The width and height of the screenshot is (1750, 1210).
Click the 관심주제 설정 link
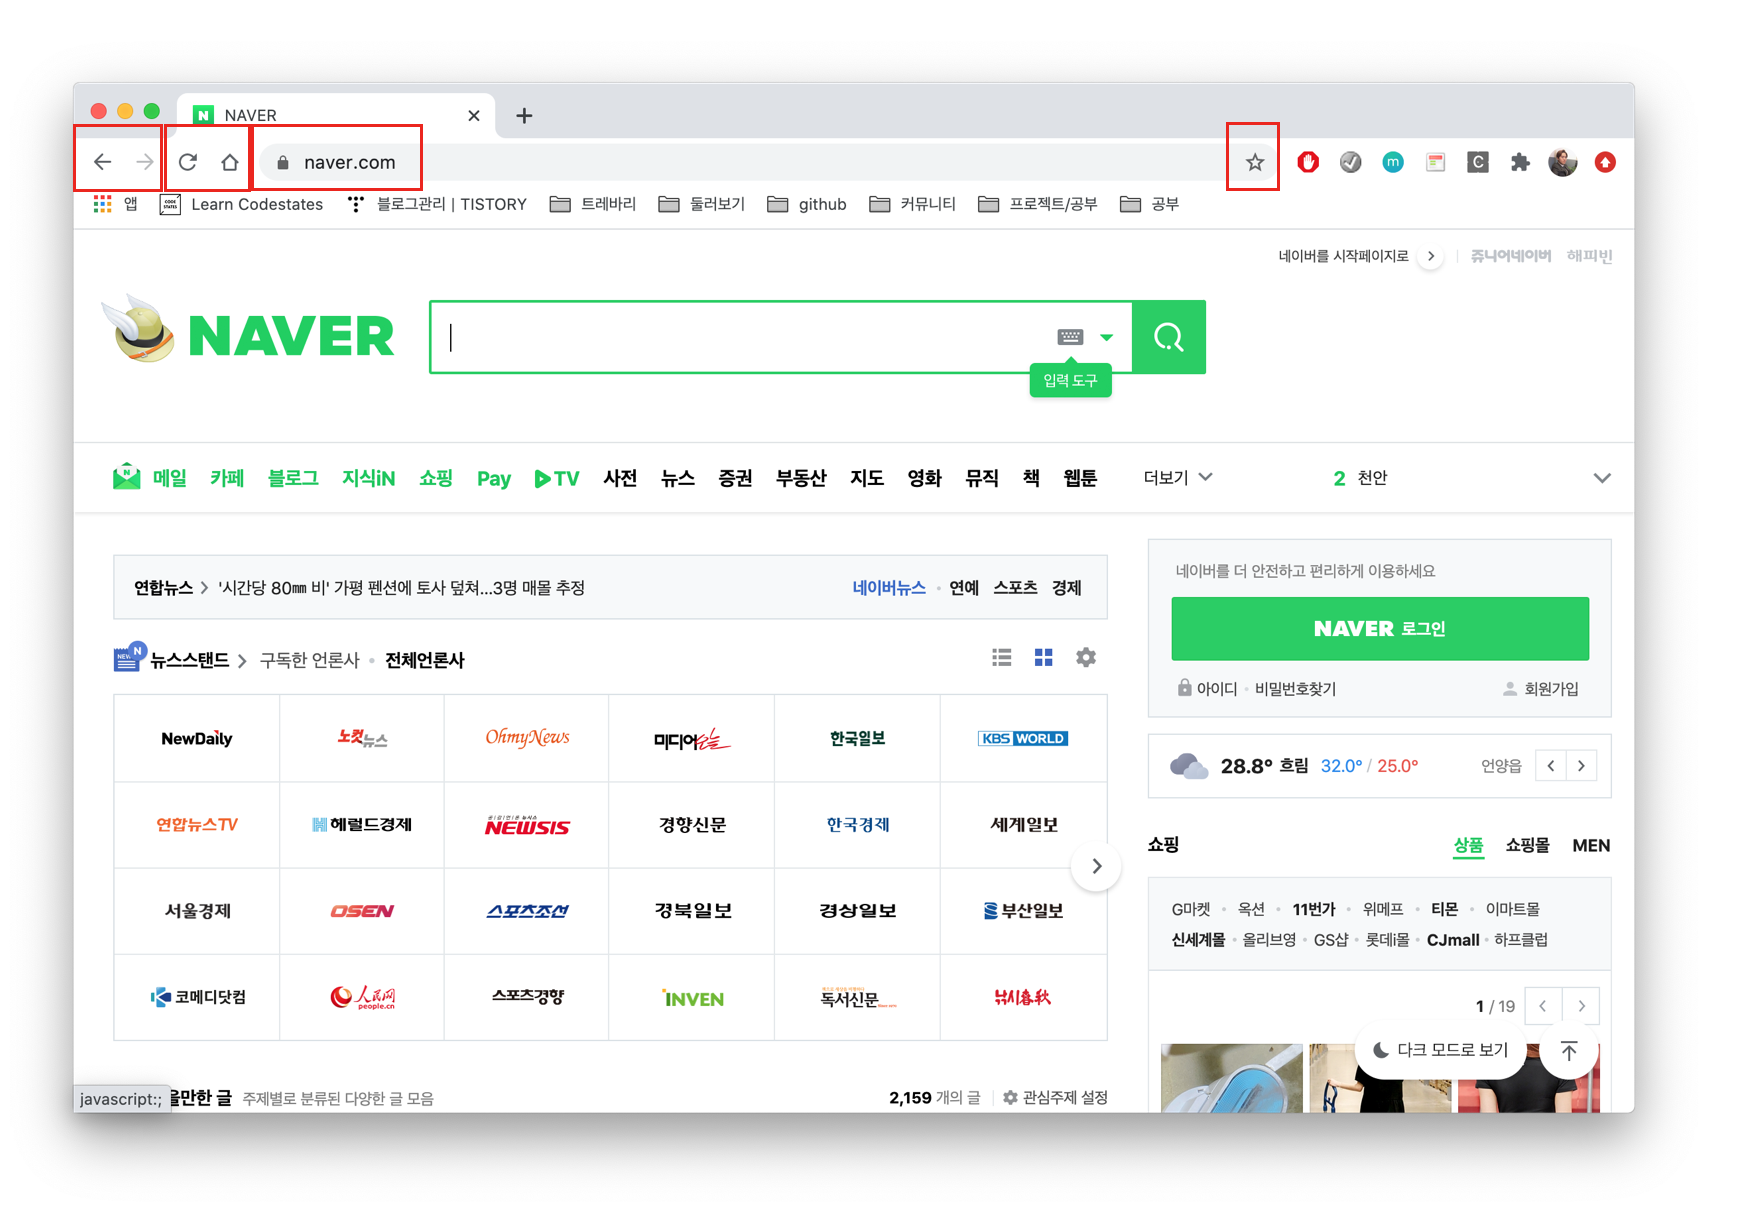point(1055,1098)
